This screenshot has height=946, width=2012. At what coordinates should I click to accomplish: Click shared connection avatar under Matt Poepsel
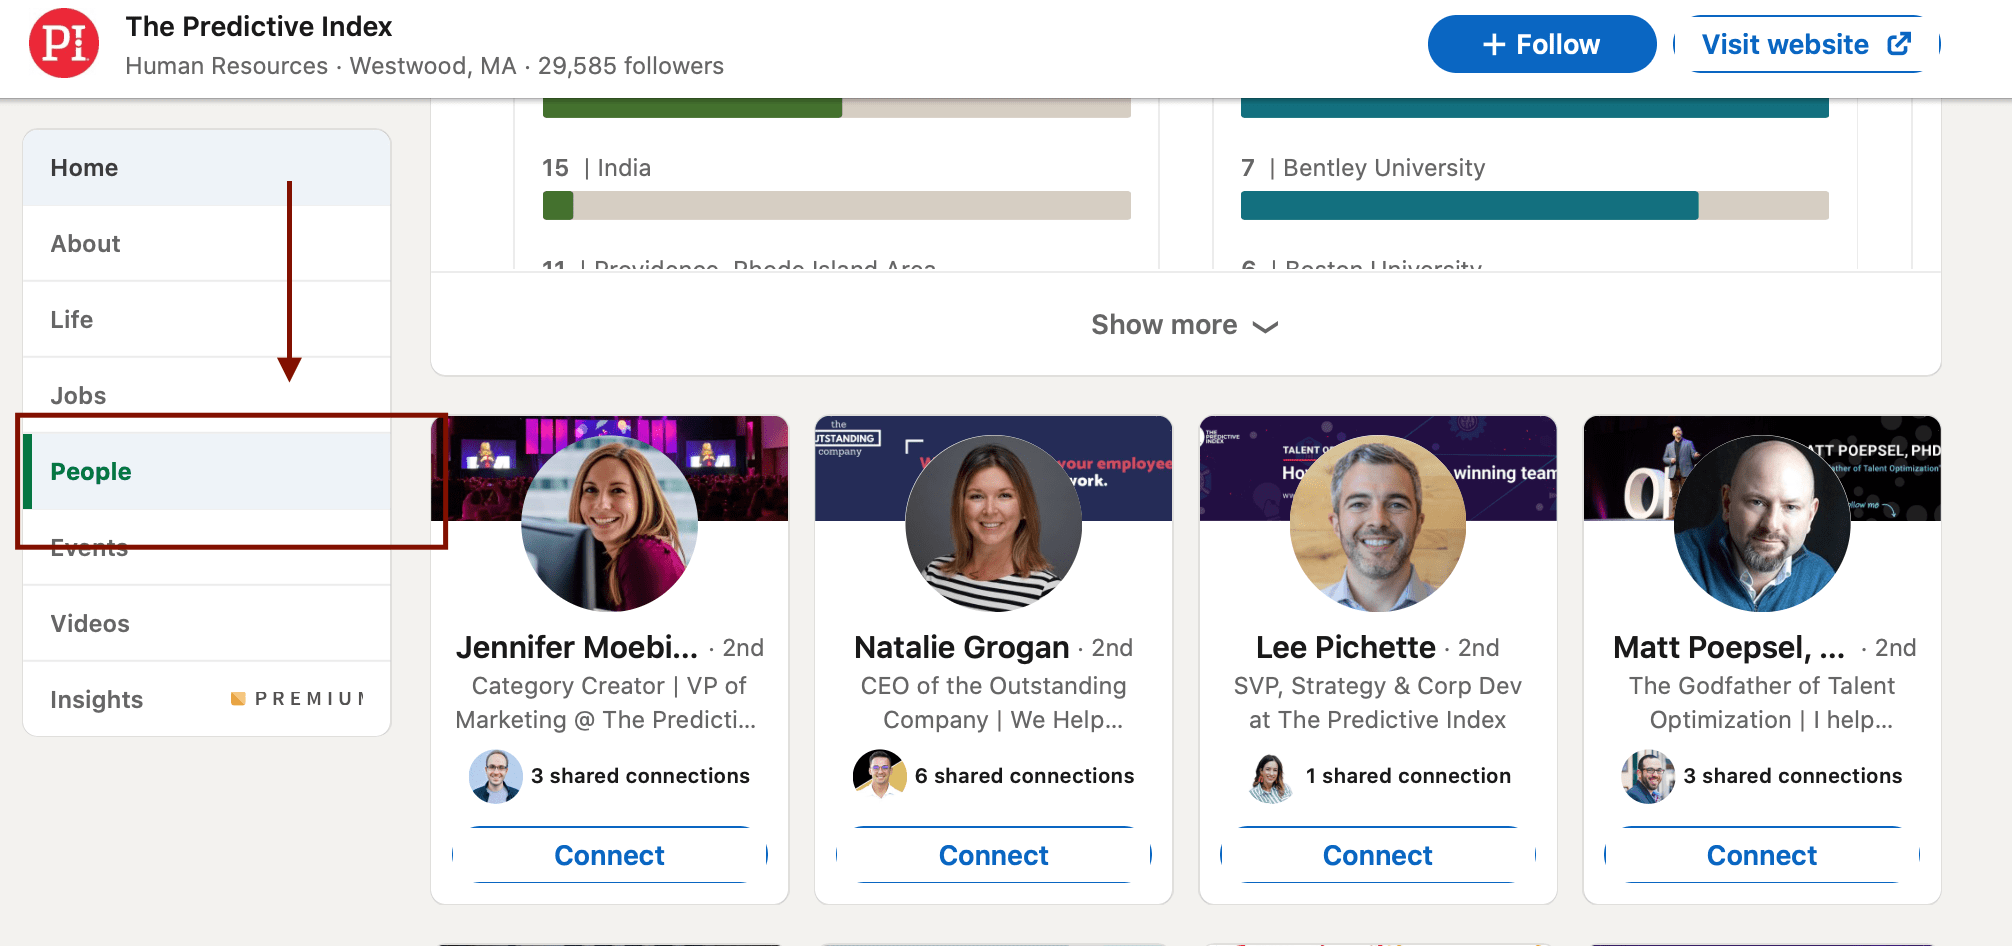(1648, 776)
